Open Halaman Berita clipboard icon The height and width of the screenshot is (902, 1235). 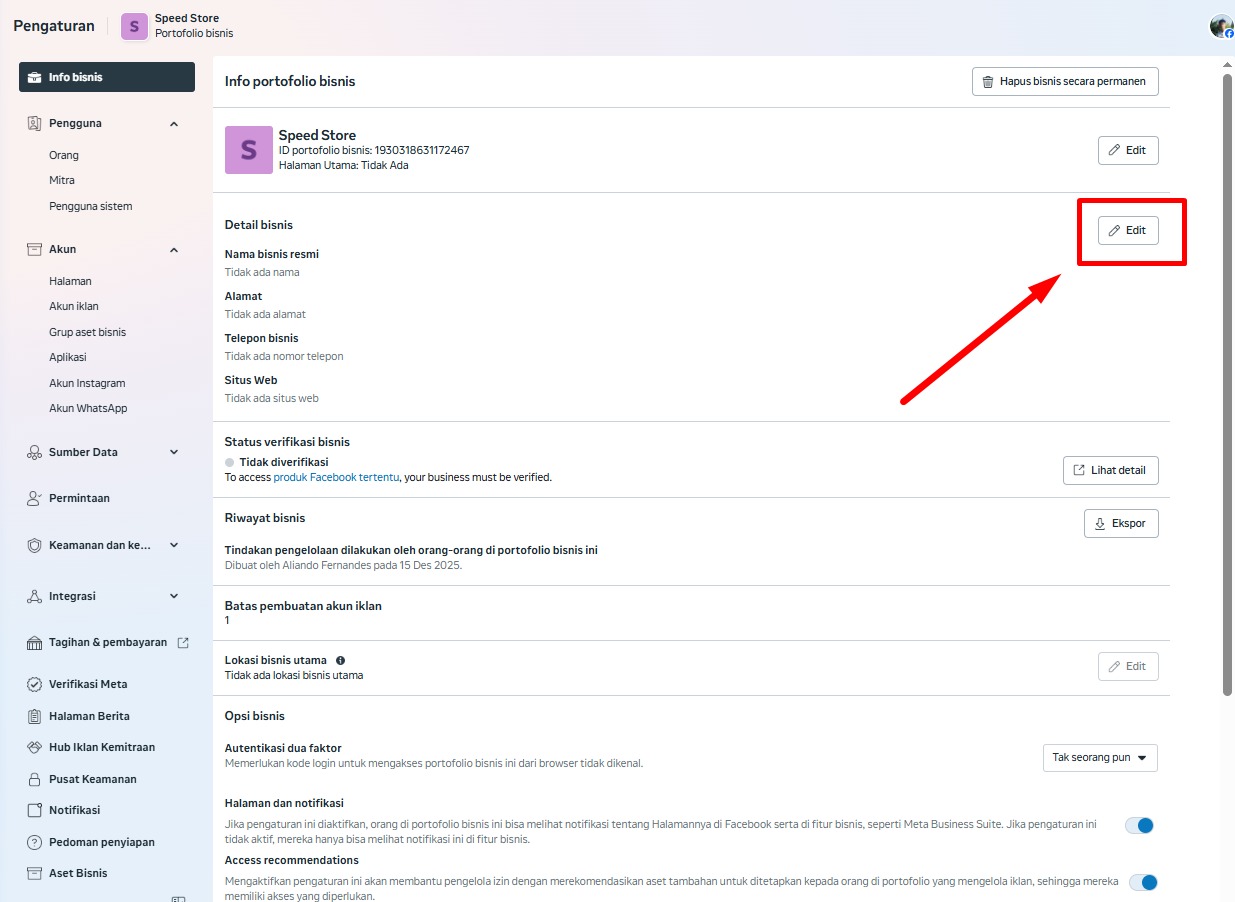tap(34, 716)
